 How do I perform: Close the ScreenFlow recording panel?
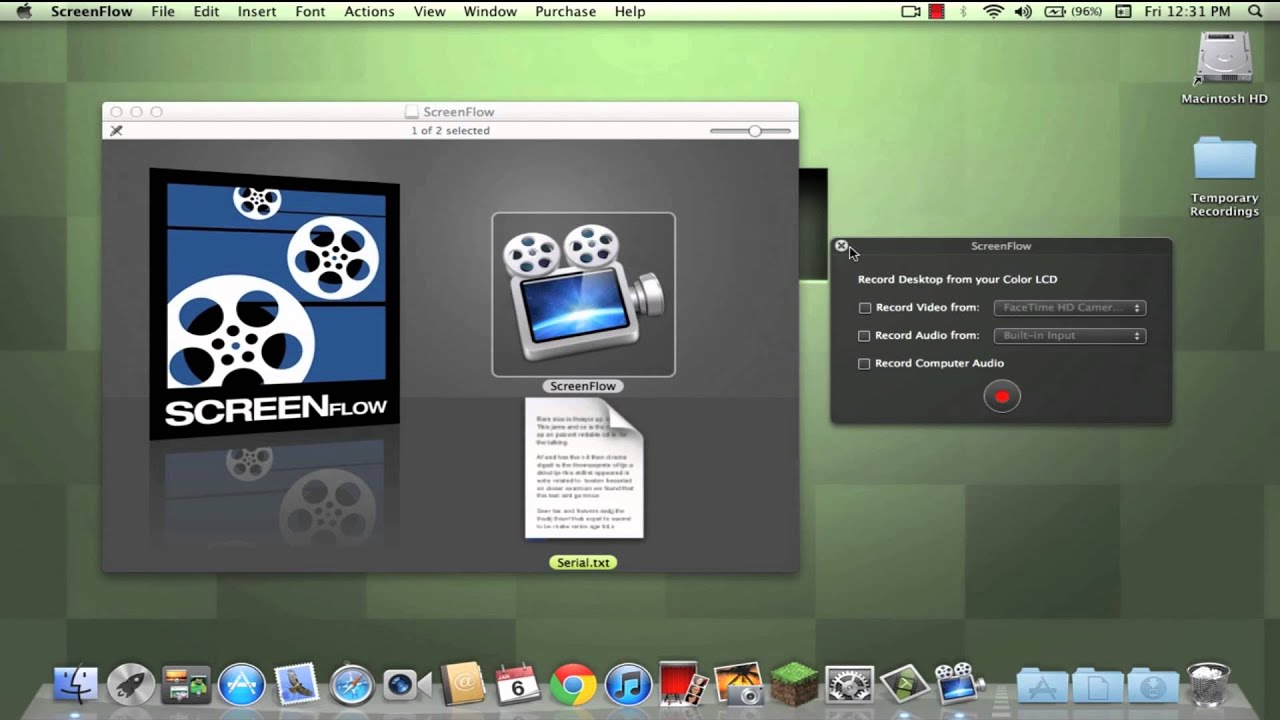pyautogui.click(x=841, y=246)
